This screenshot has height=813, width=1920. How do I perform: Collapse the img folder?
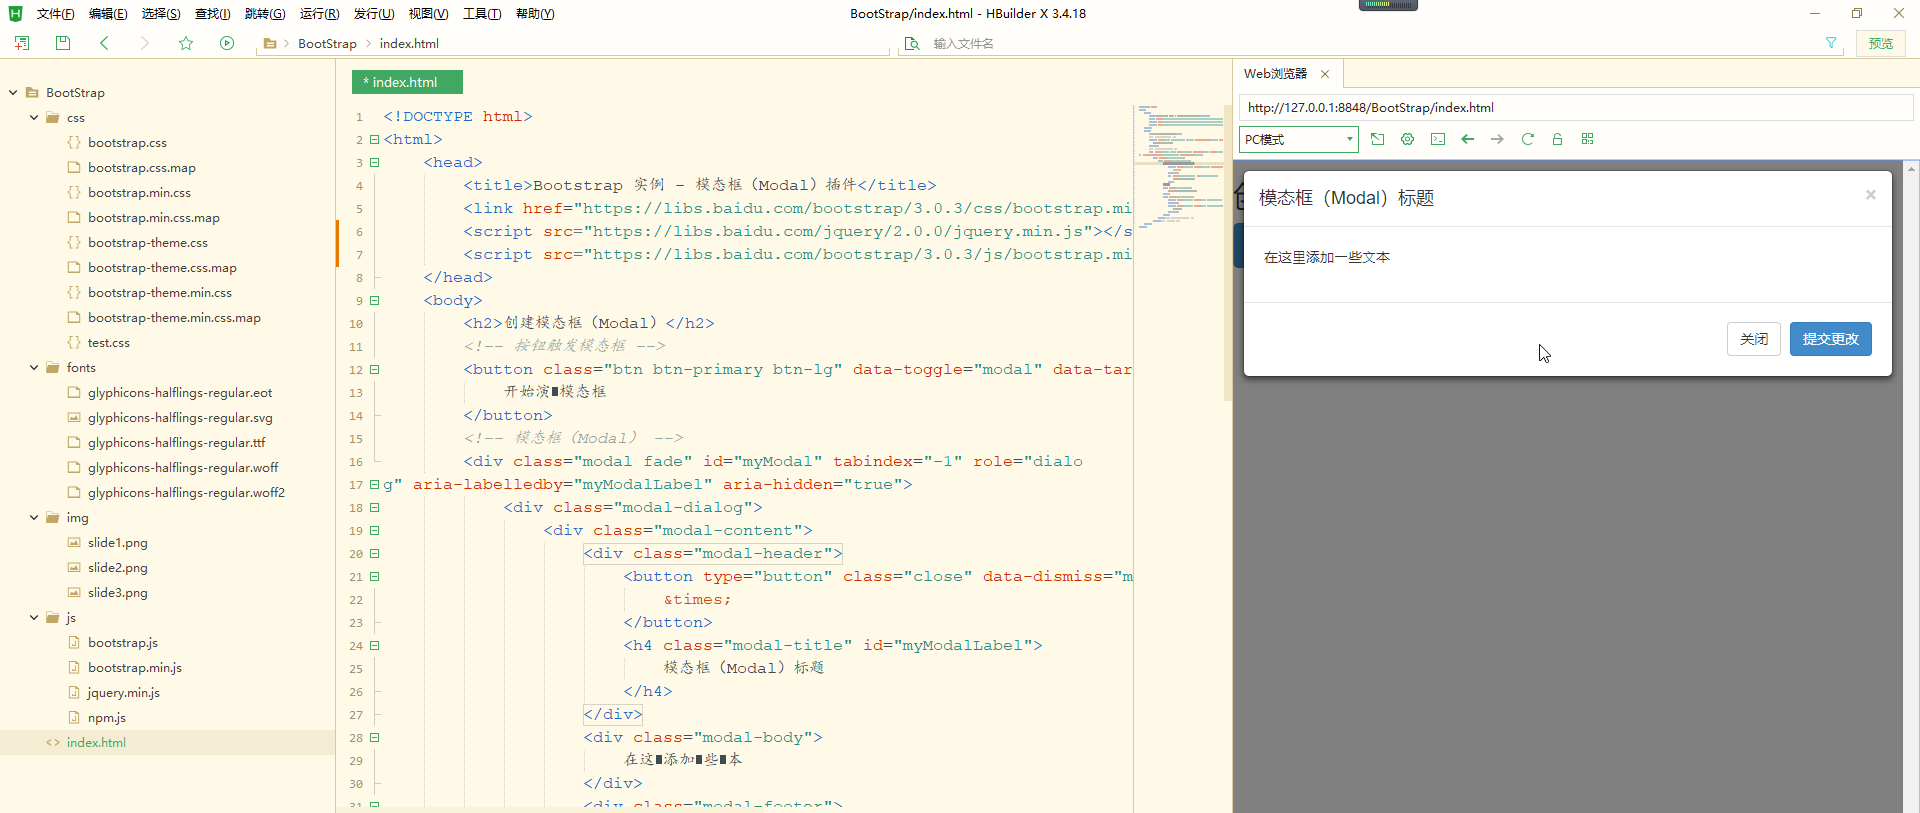point(34,517)
